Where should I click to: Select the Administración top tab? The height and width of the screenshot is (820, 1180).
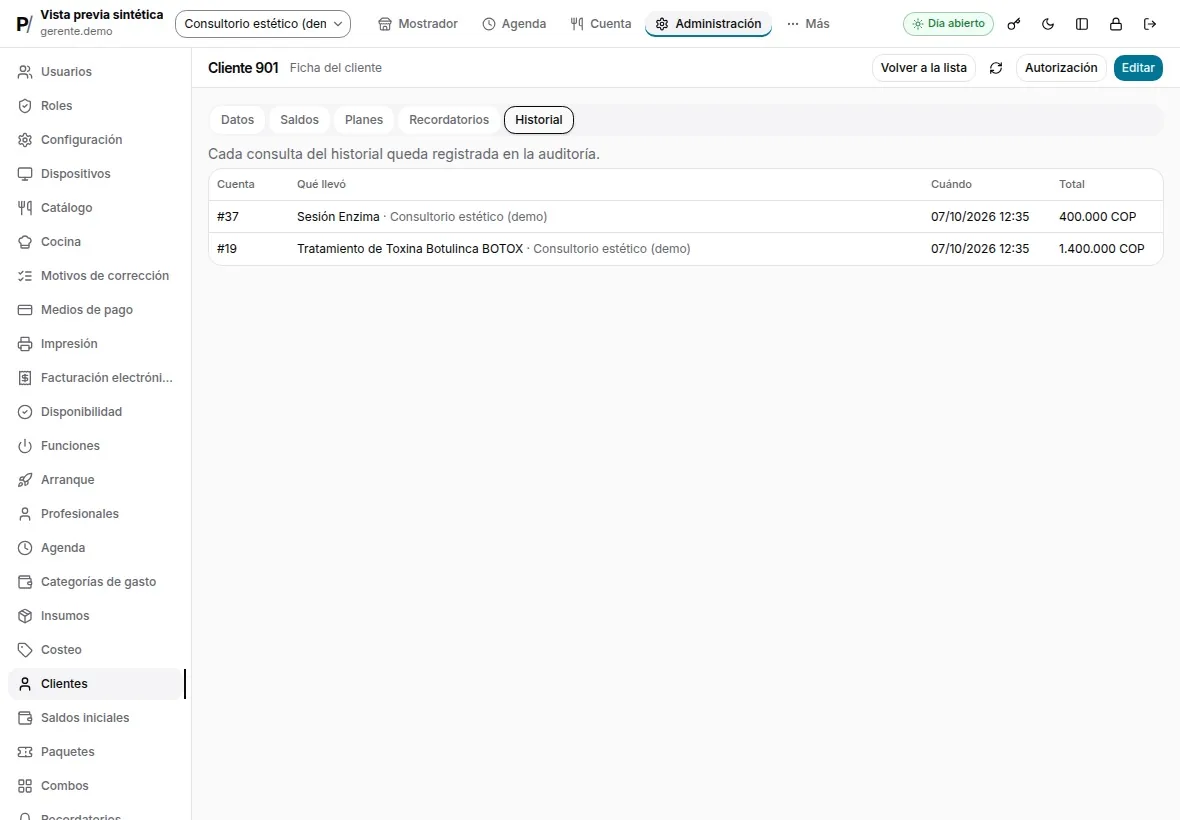pos(708,24)
